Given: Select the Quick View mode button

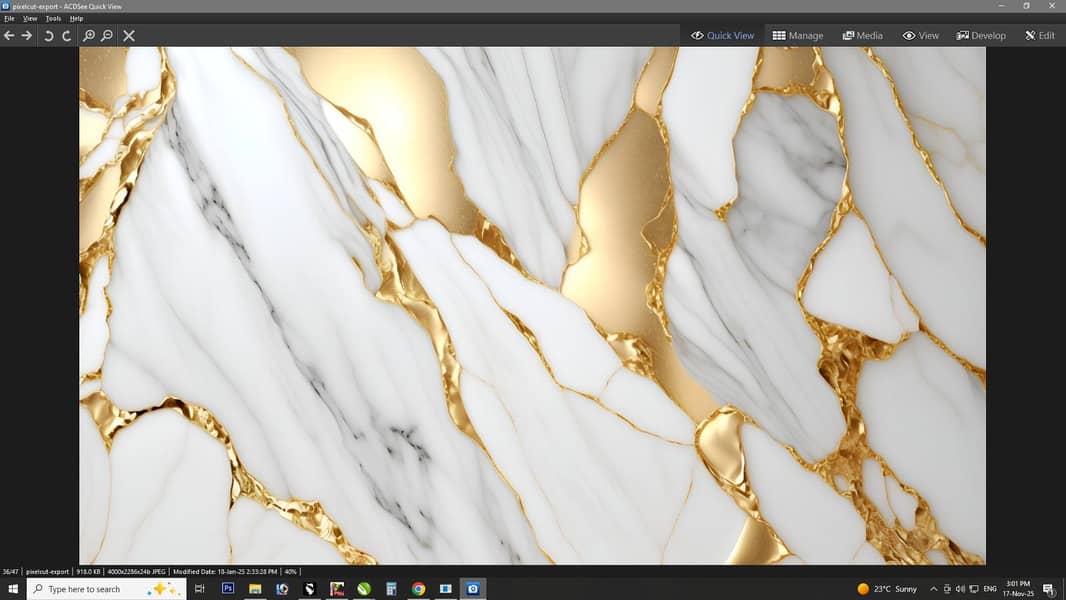Looking at the screenshot, I should click(x=722, y=35).
